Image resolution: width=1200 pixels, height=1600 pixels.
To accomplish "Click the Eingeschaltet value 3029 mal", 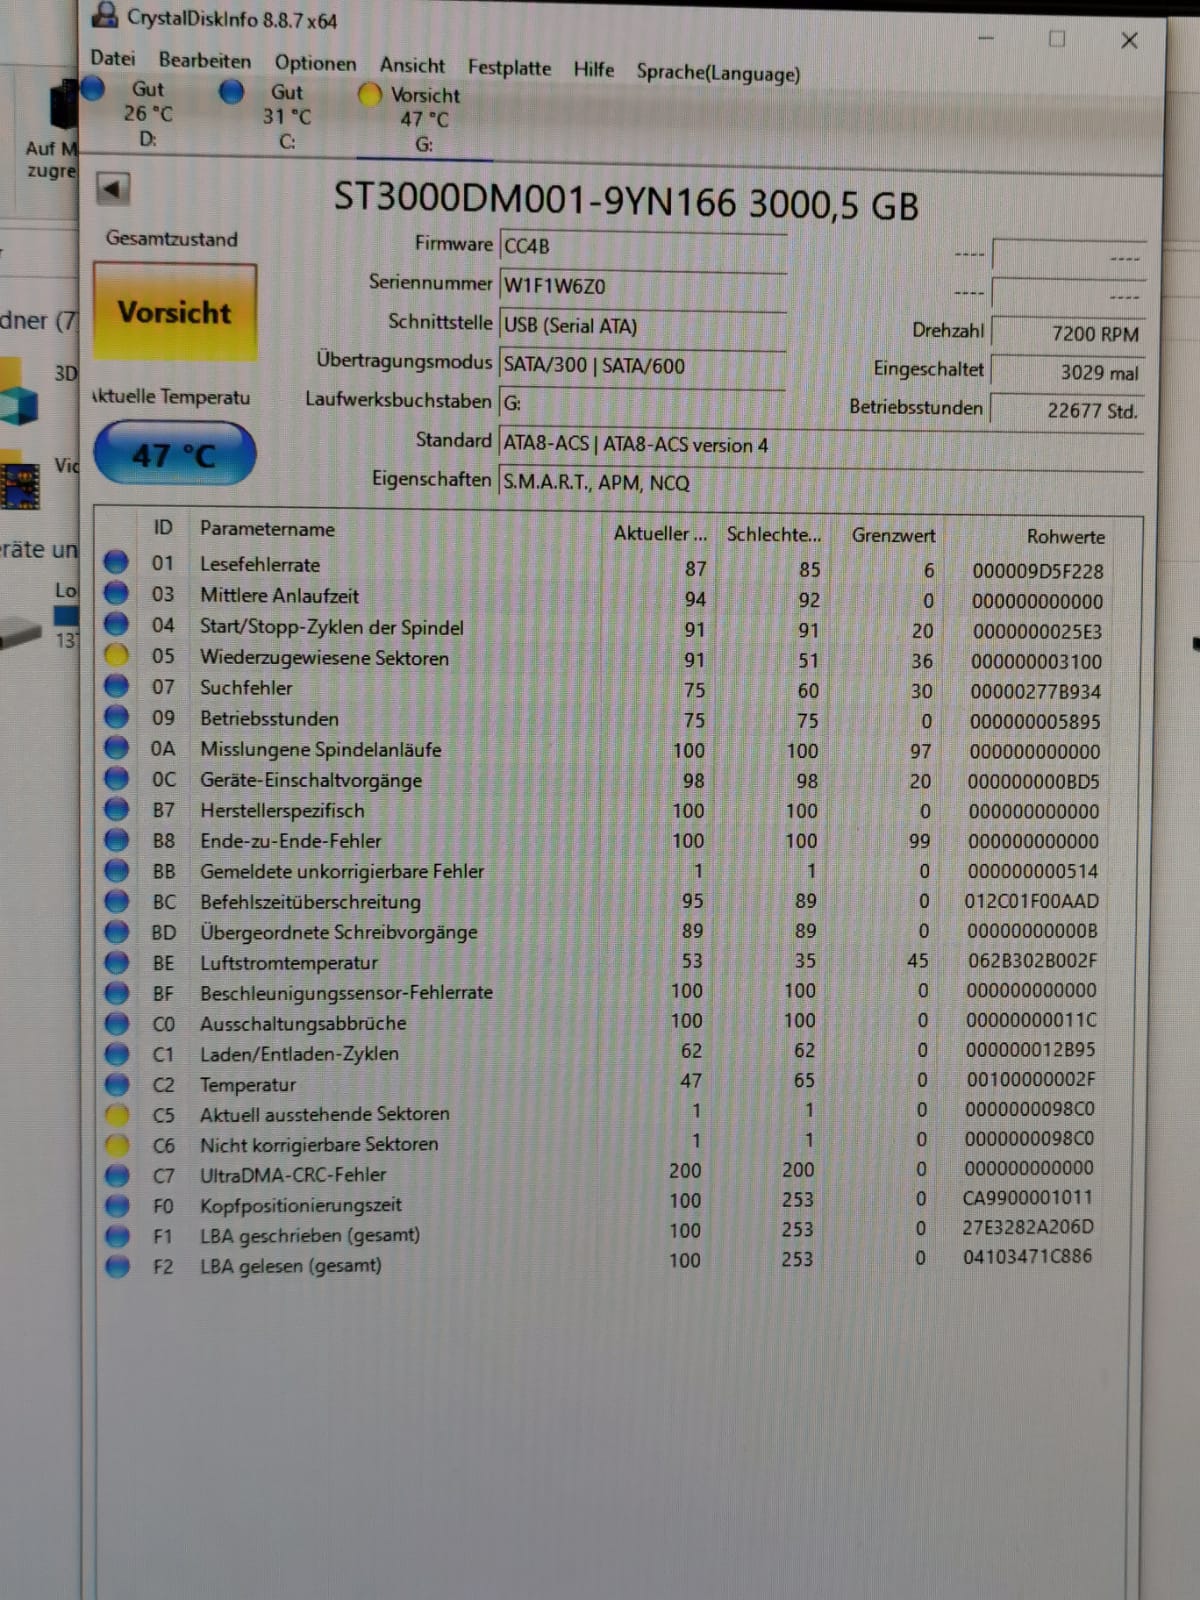I will click(1067, 372).
